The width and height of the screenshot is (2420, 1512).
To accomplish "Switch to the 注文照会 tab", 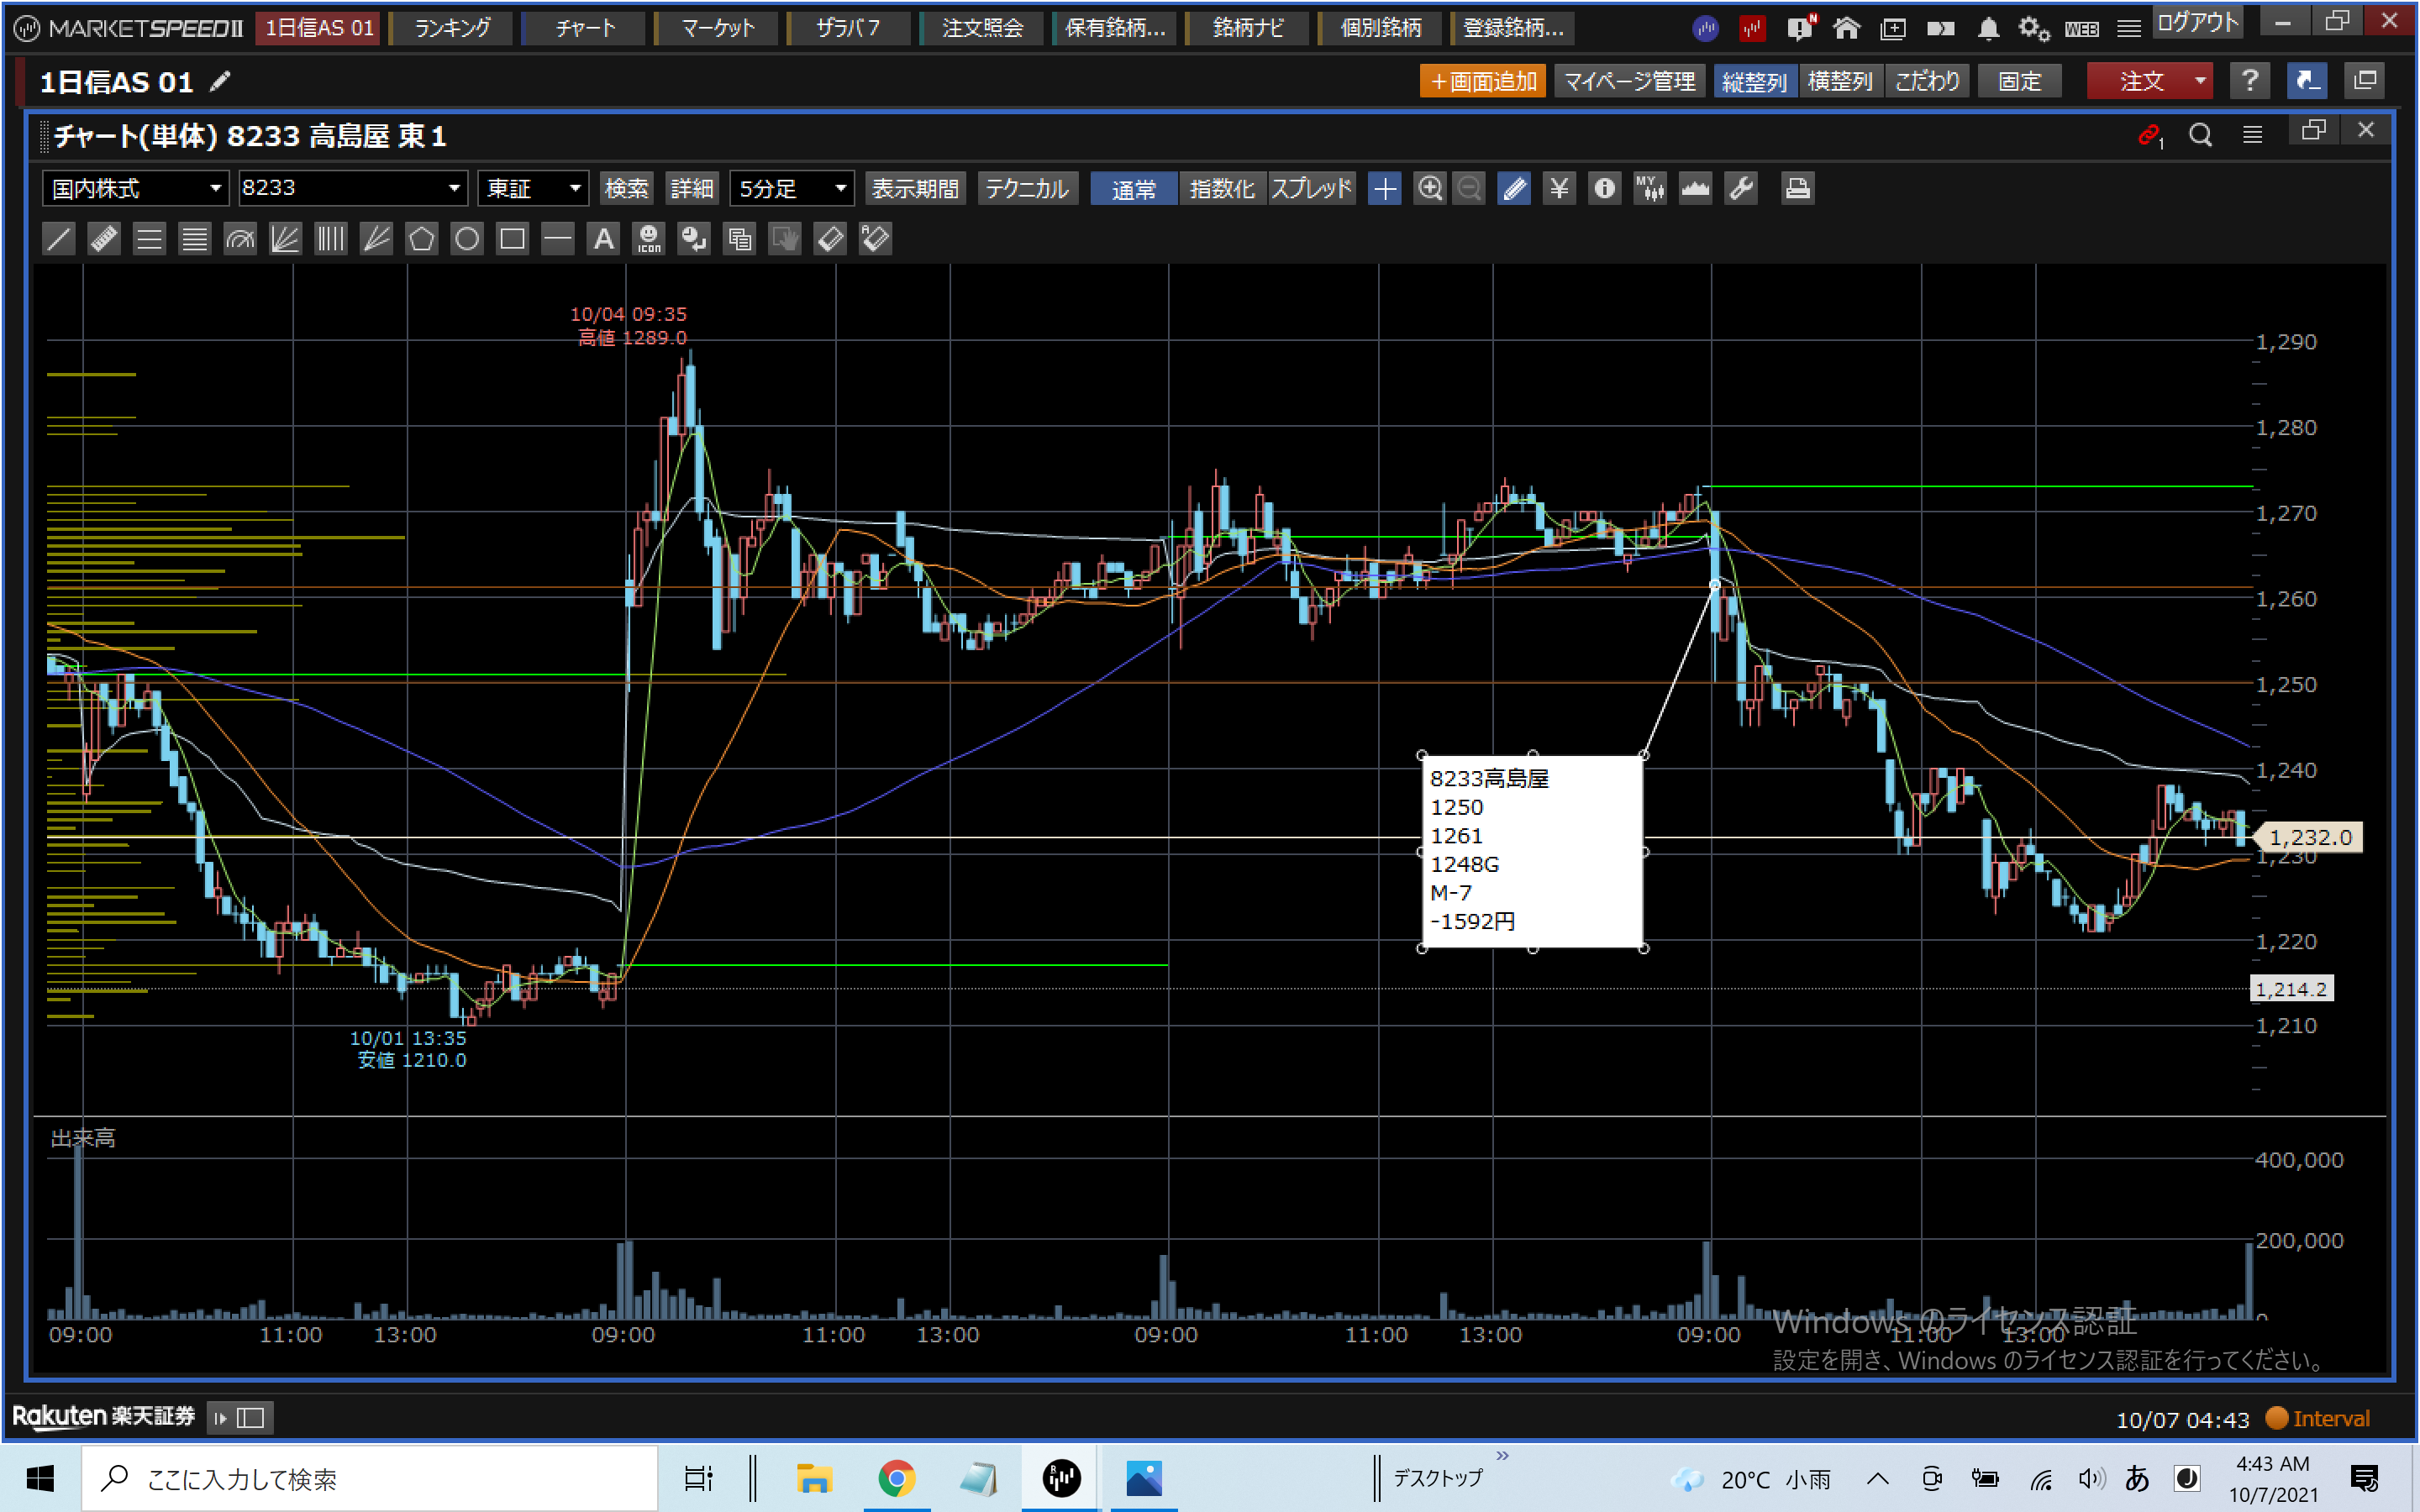I will [982, 28].
